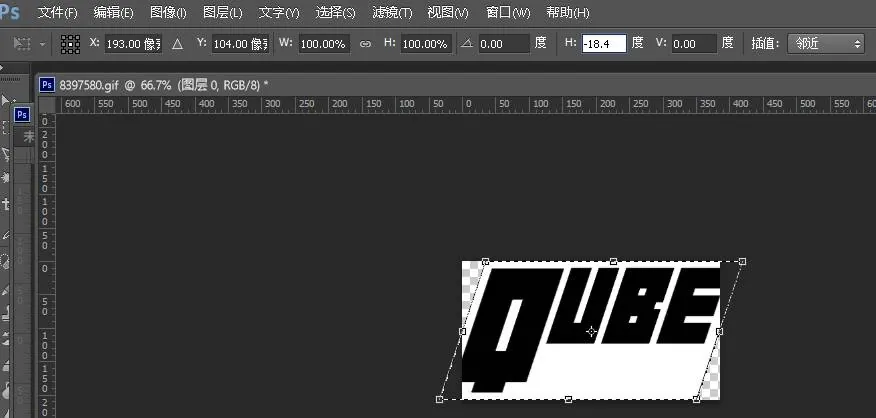Open the 插值 interpolation dropdown
Screen dimensions: 876x418
pos(826,44)
